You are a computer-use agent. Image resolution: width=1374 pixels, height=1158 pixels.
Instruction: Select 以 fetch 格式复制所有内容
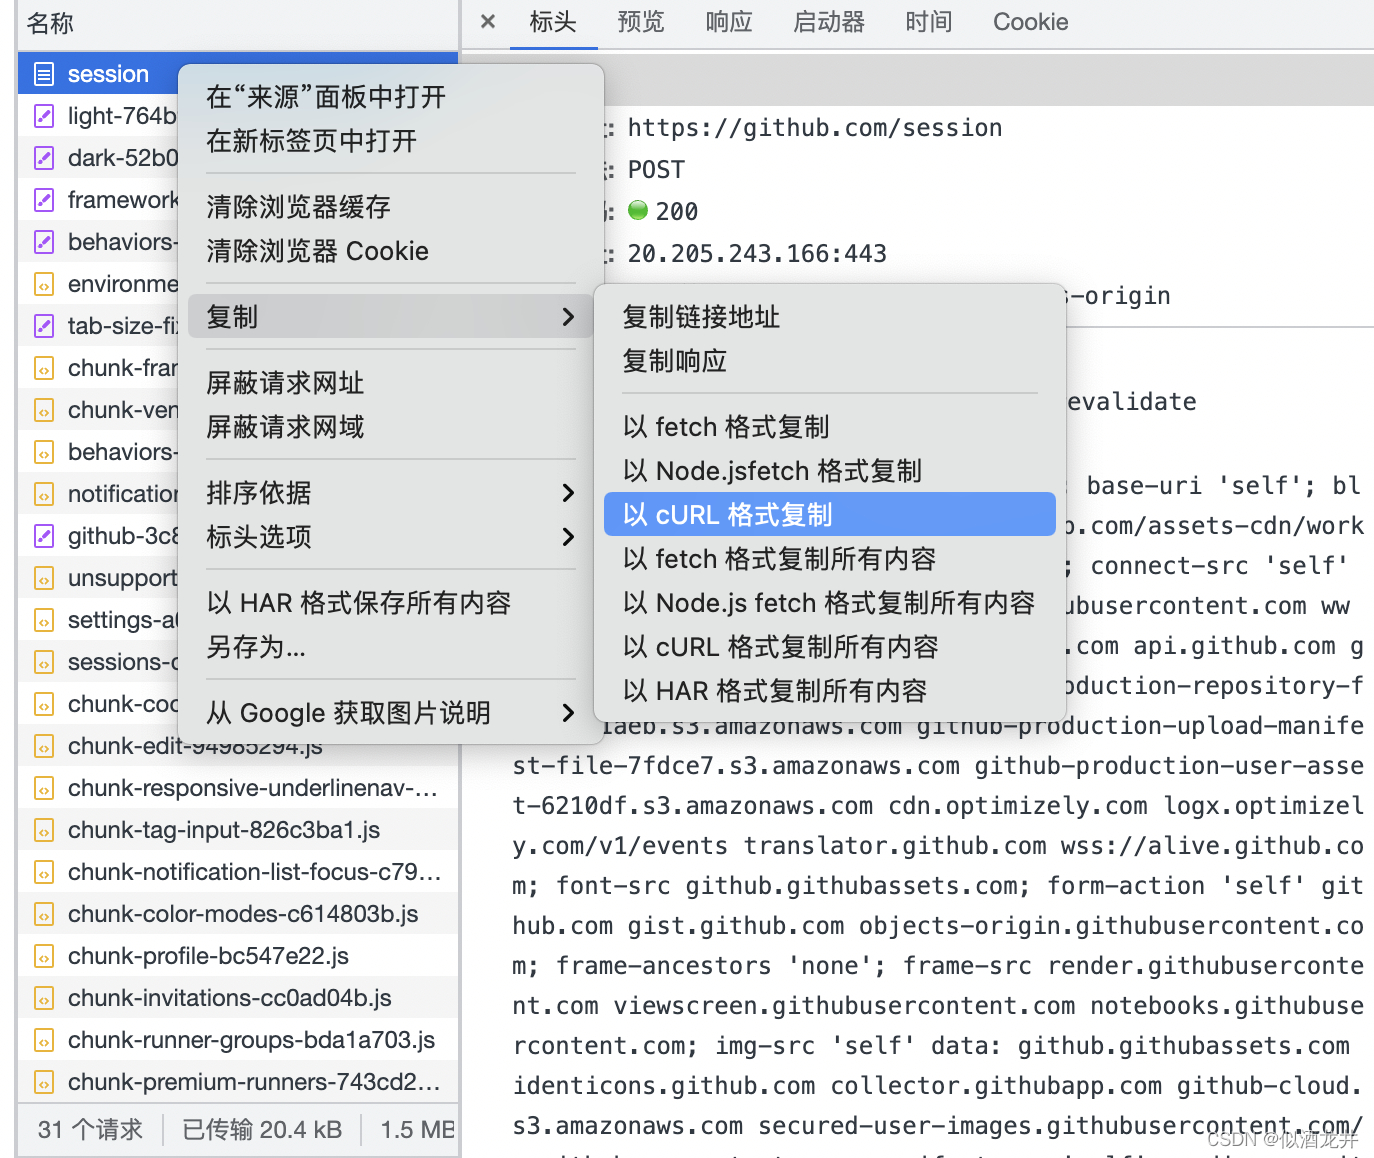(830, 559)
